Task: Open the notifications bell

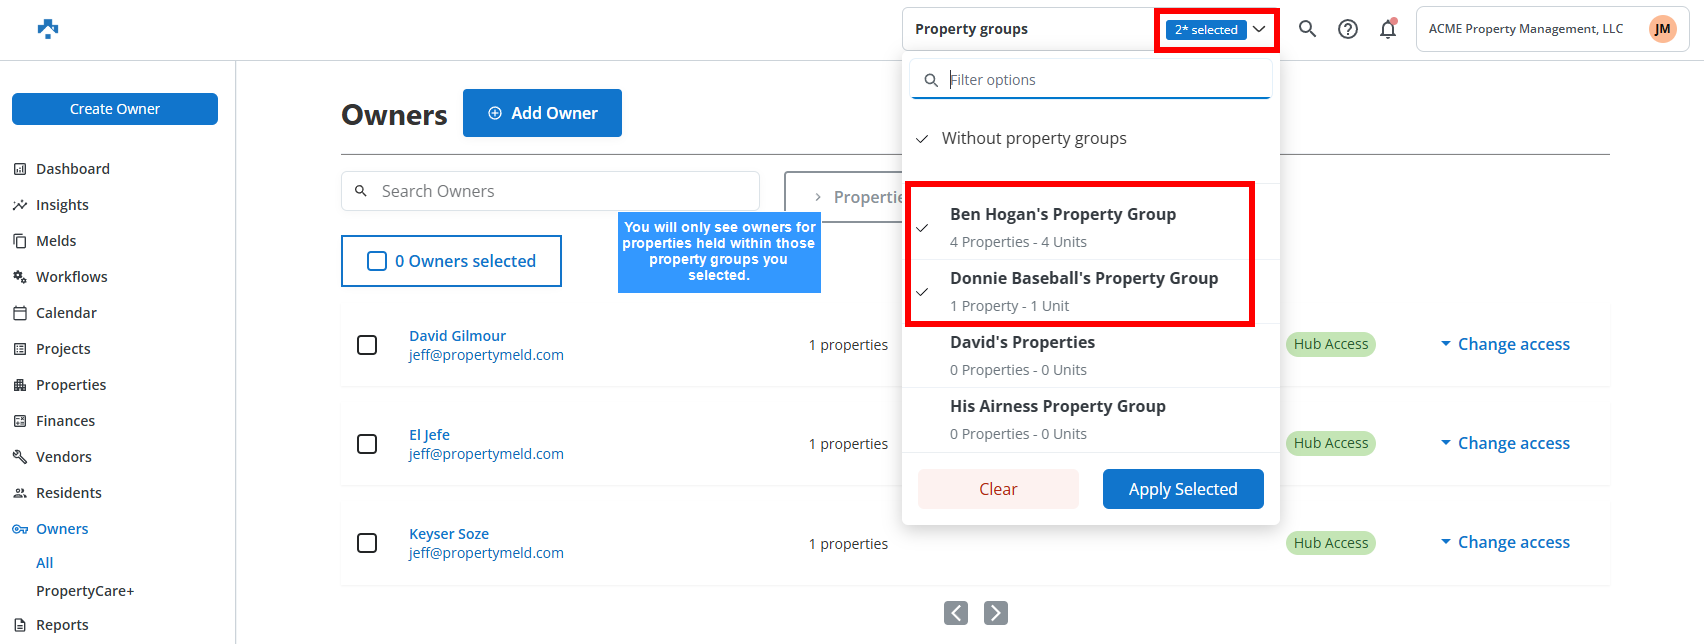Action: (x=1388, y=29)
